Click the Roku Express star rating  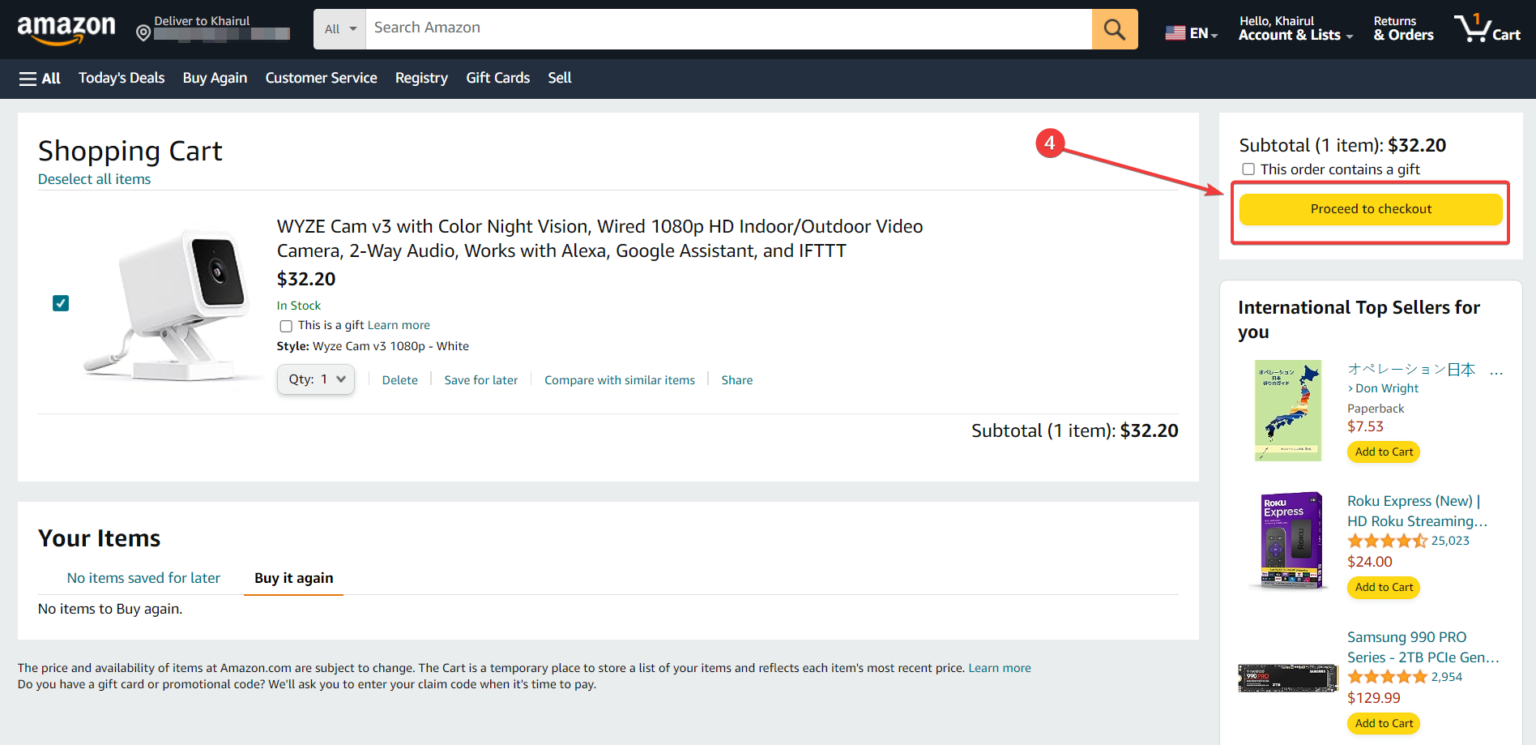click(1387, 541)
